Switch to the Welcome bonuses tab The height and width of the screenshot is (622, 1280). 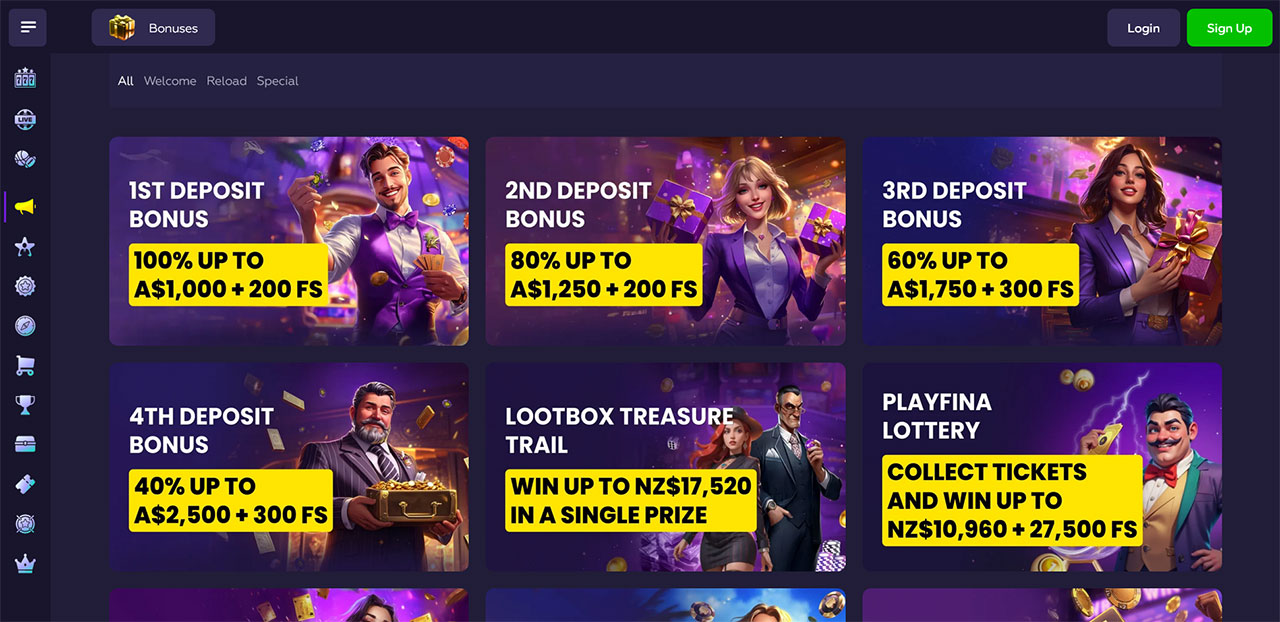(x=170, y=81)
